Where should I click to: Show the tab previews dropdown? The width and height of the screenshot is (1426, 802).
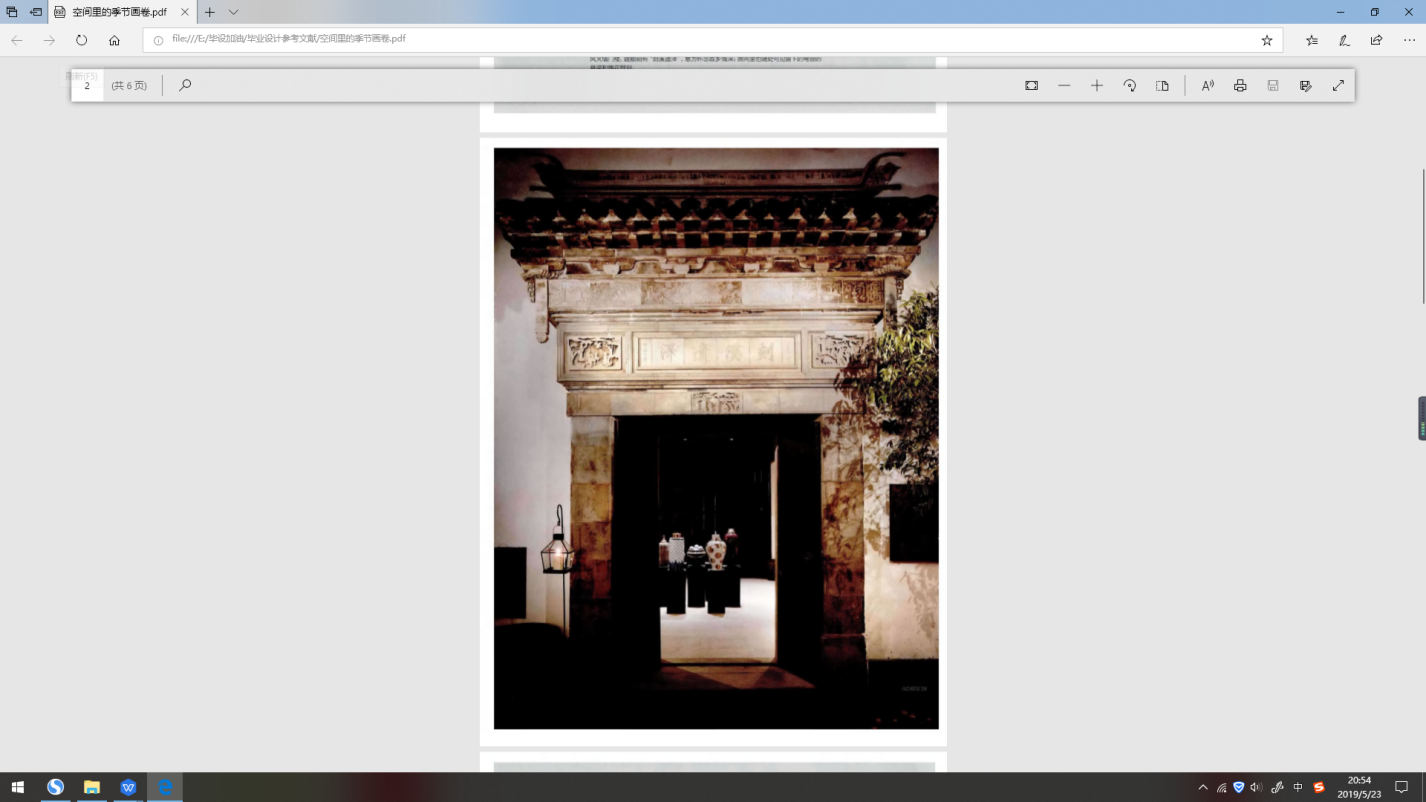click(x=233, y=12)
